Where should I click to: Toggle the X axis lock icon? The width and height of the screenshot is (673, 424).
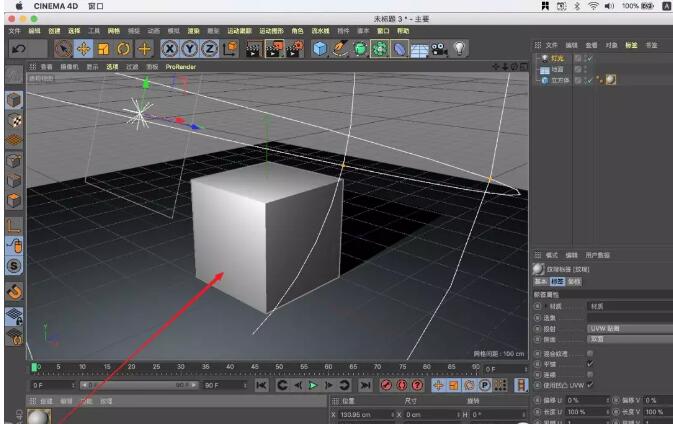(170, 49)
